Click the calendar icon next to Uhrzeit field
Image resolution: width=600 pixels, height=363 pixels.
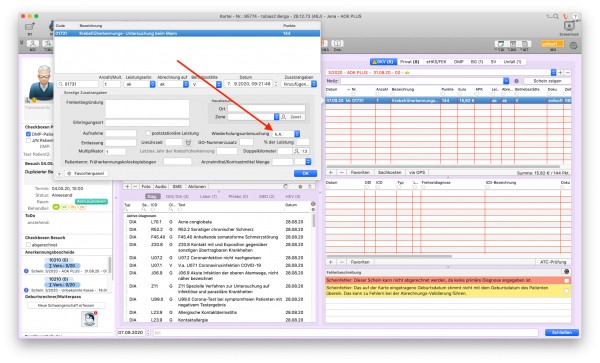[188, 142]
